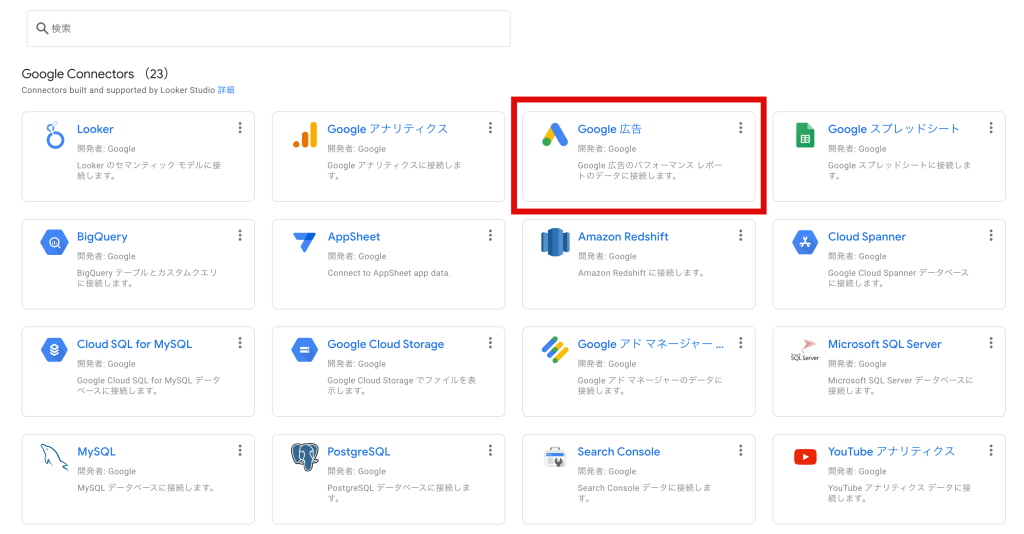Select the YouTube アナリティクス connector title
This screenshot has height=534, width=1024.
click(x=891, y=452)
